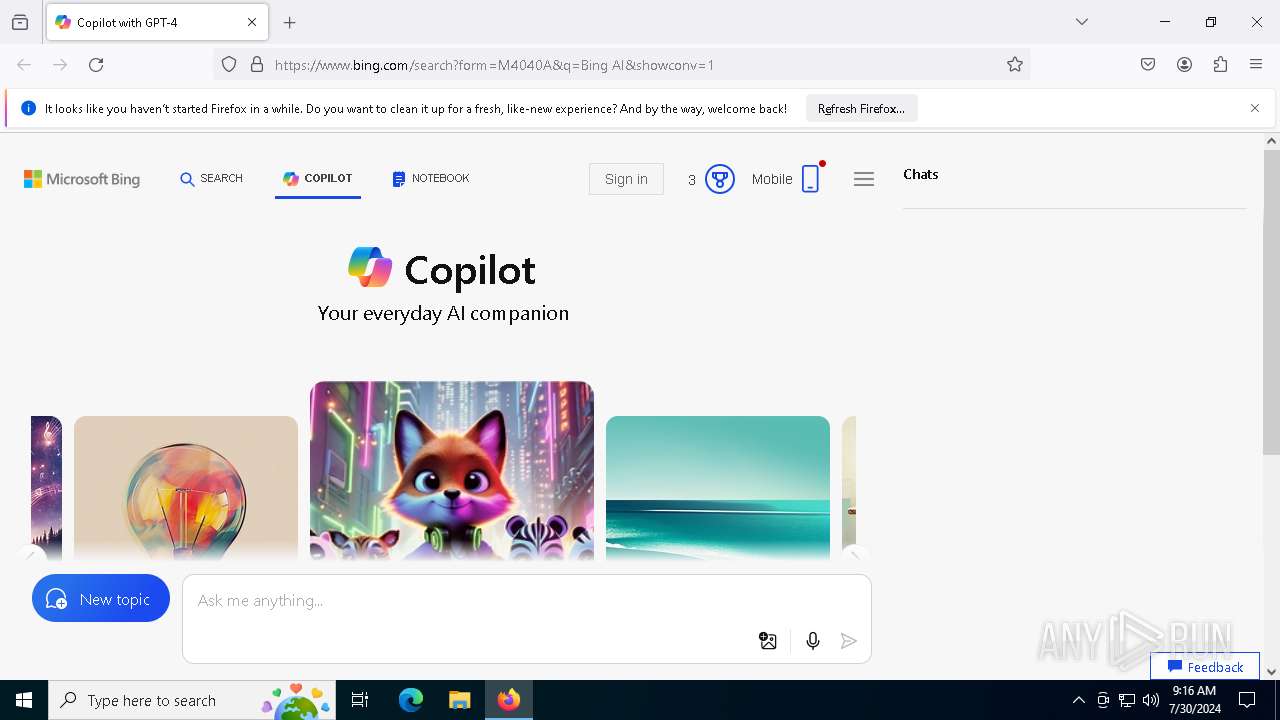This screenshot has height=720, width=1280.
Task: Open the Firefox account icon
Action: click(x=1184, y=65)
